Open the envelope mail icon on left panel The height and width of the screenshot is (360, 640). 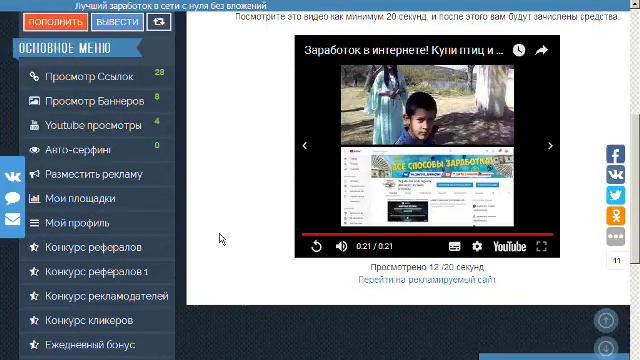tap(12, 220)
